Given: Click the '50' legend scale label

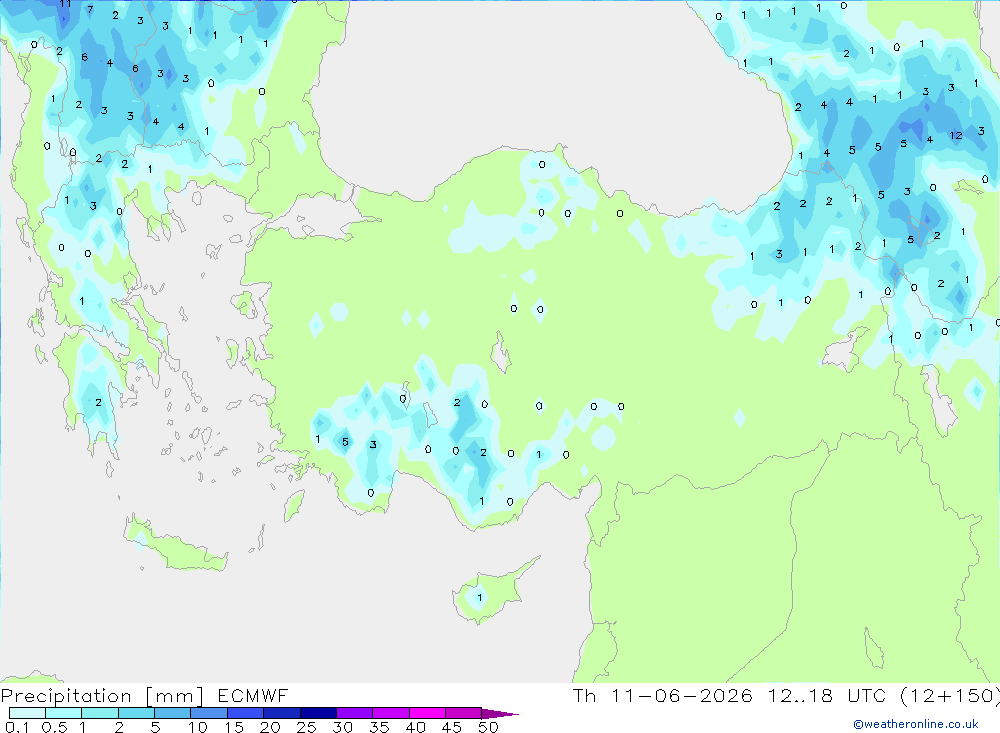Looking at the screenshot, I should 488,727.
